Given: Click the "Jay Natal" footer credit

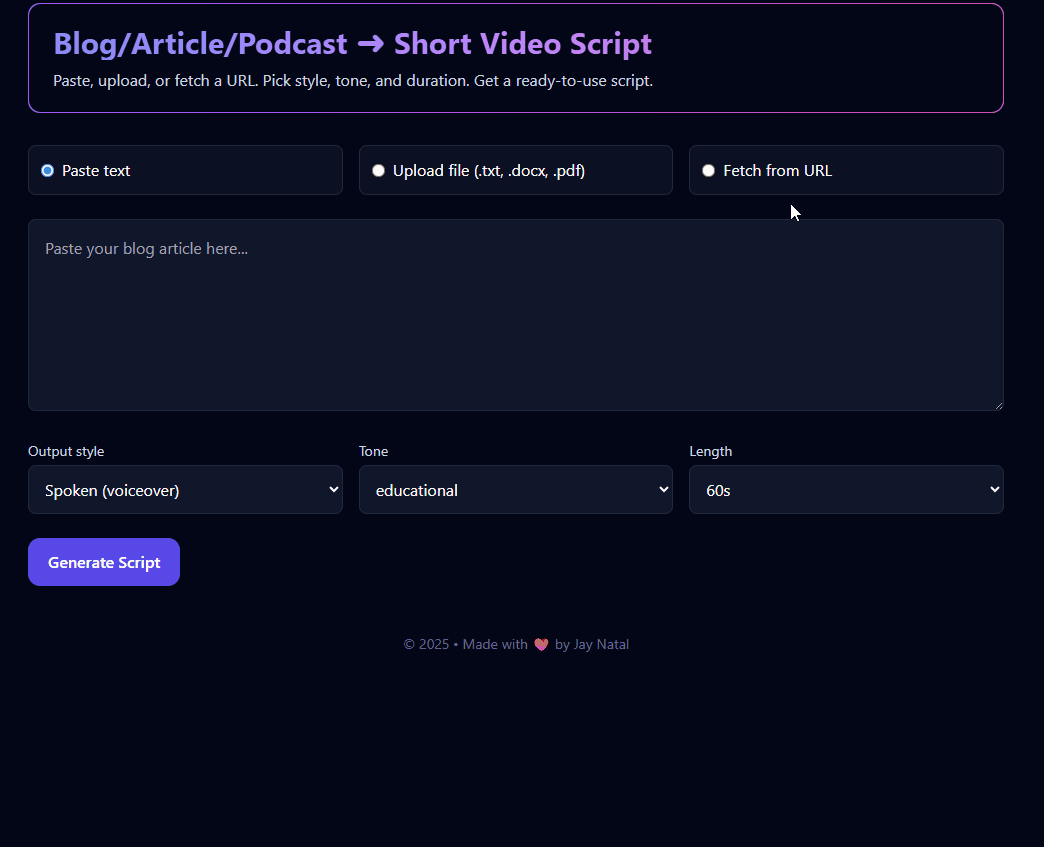Looking at the screenshot, I should [x=601, y=645].
